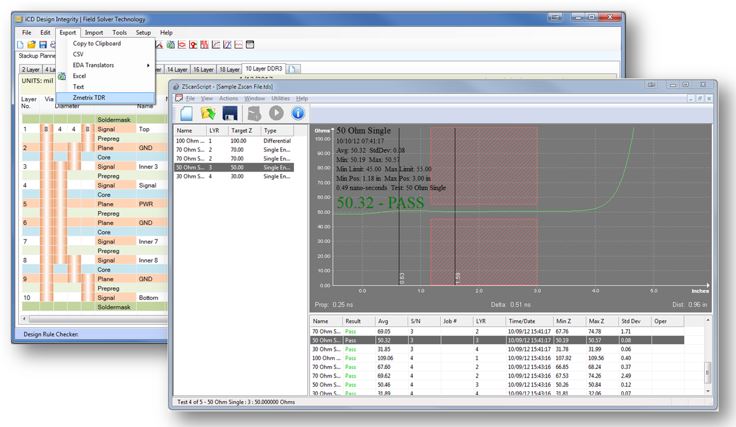736x427 pixels.
Task: Click Result column header in results table
Action: tap(358, 321)
